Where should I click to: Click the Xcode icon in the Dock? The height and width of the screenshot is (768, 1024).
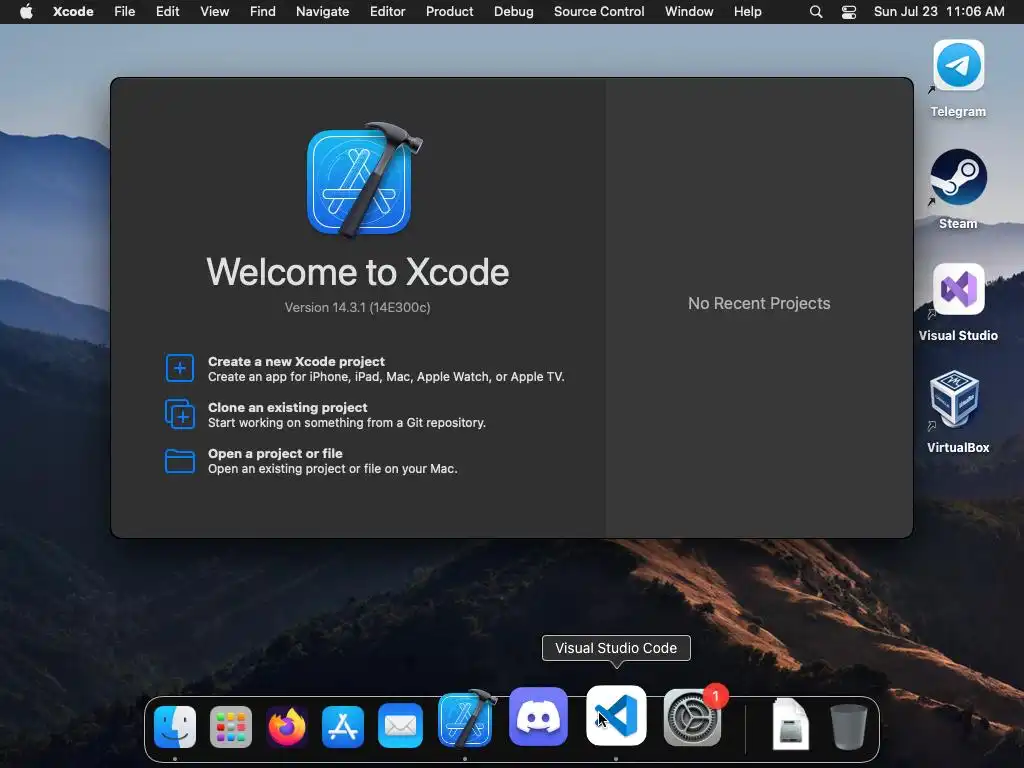point(465,720)
